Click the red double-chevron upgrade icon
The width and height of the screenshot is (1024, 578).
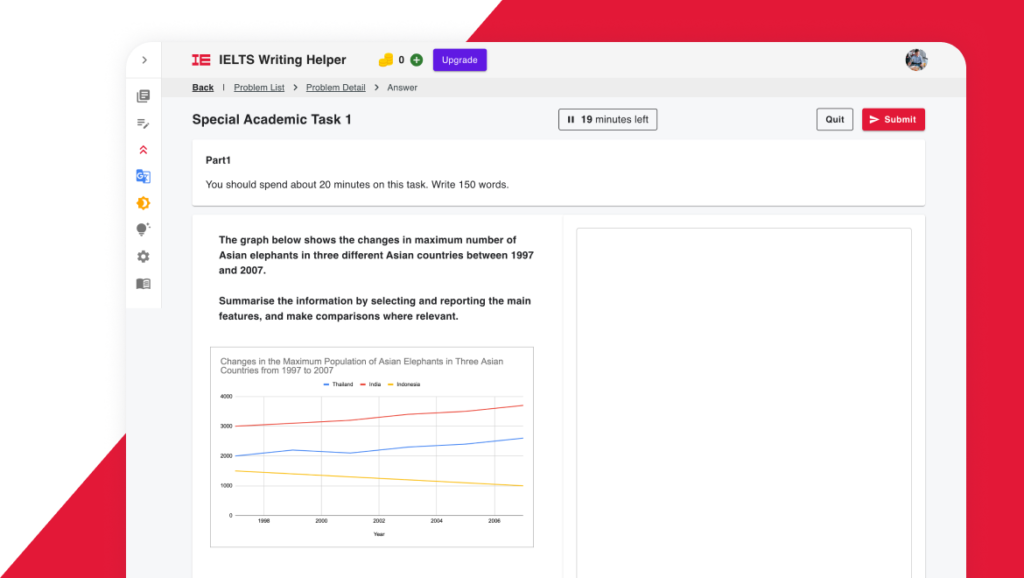point(143,149)
